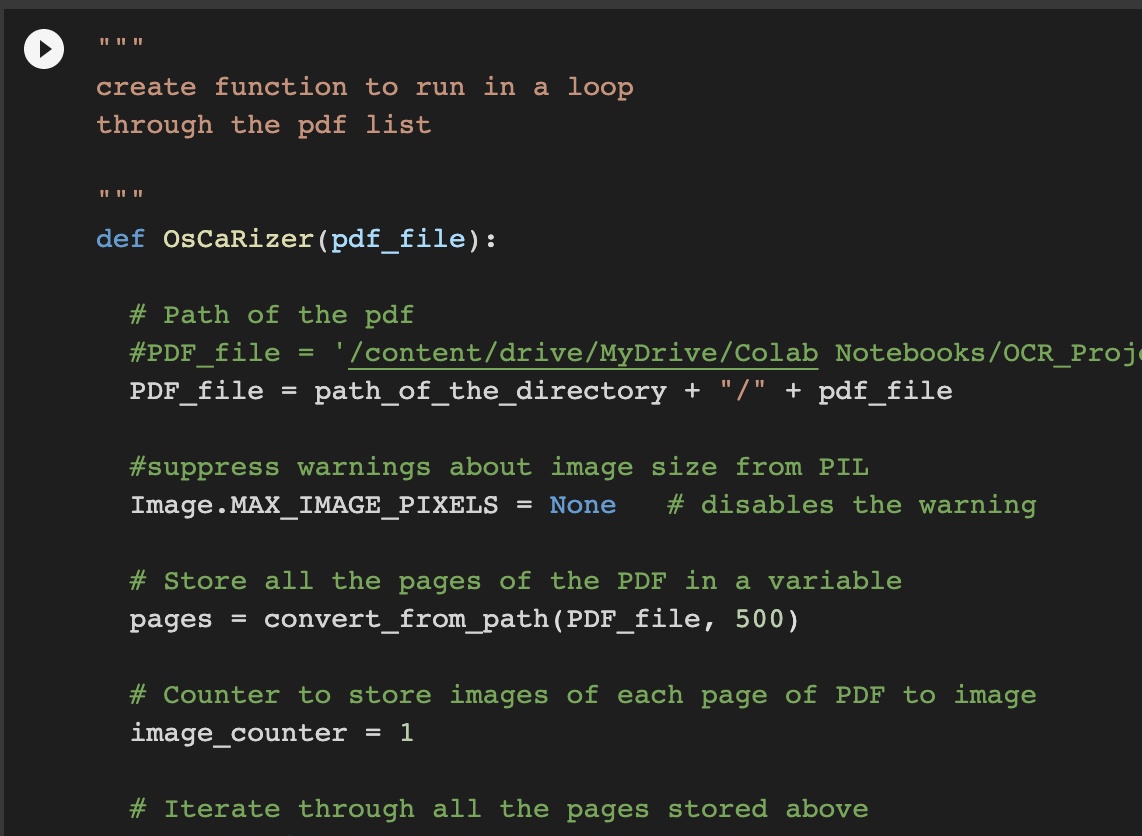The width and height of the screenshot is (1142, 836).
Task: Place cursor on the def keyword
Action: pos(120,240)
